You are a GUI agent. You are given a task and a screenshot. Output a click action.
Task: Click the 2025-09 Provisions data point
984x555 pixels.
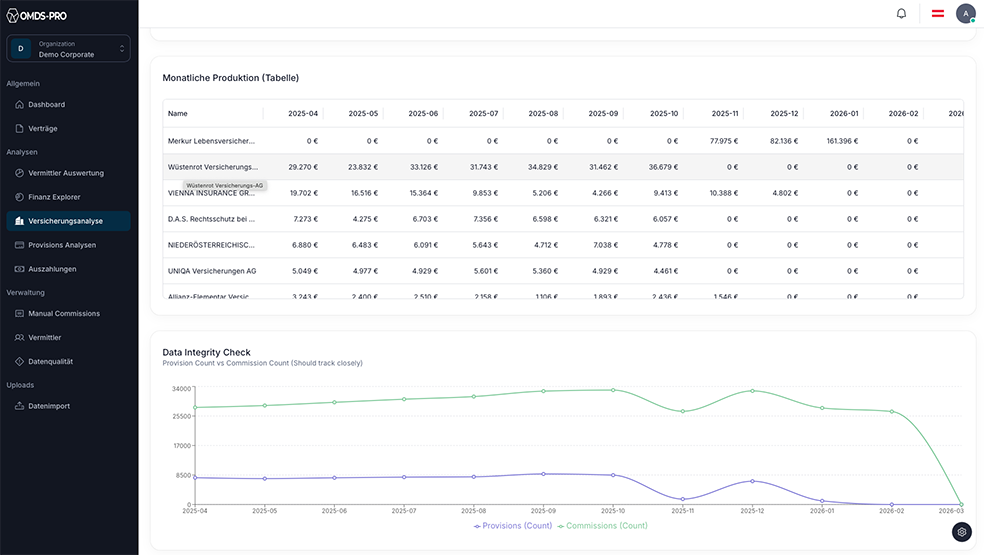pyautogui.click(x=543, y=474)
